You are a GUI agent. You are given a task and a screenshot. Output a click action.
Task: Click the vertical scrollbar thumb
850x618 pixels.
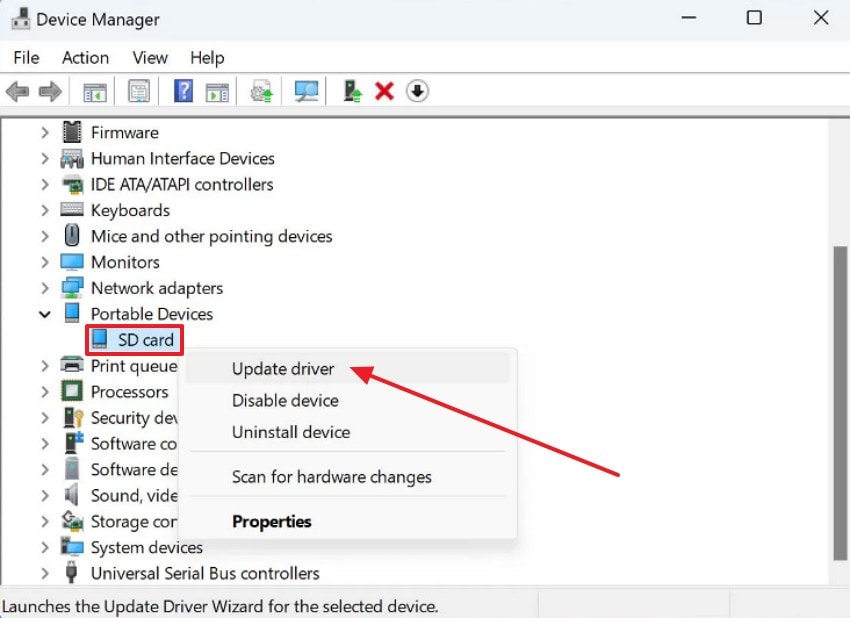click(839, 403)
